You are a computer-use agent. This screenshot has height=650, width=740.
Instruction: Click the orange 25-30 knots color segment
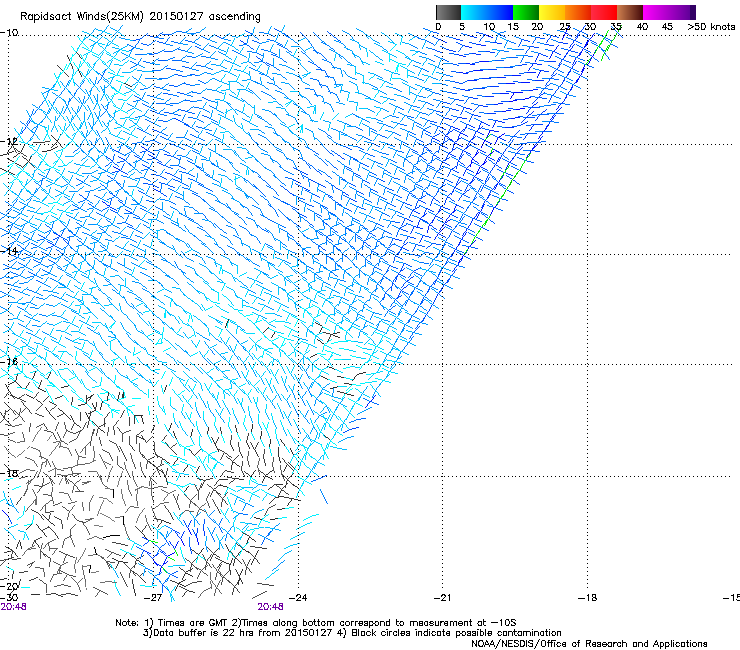pyautogui.click(x=578, y=12)
